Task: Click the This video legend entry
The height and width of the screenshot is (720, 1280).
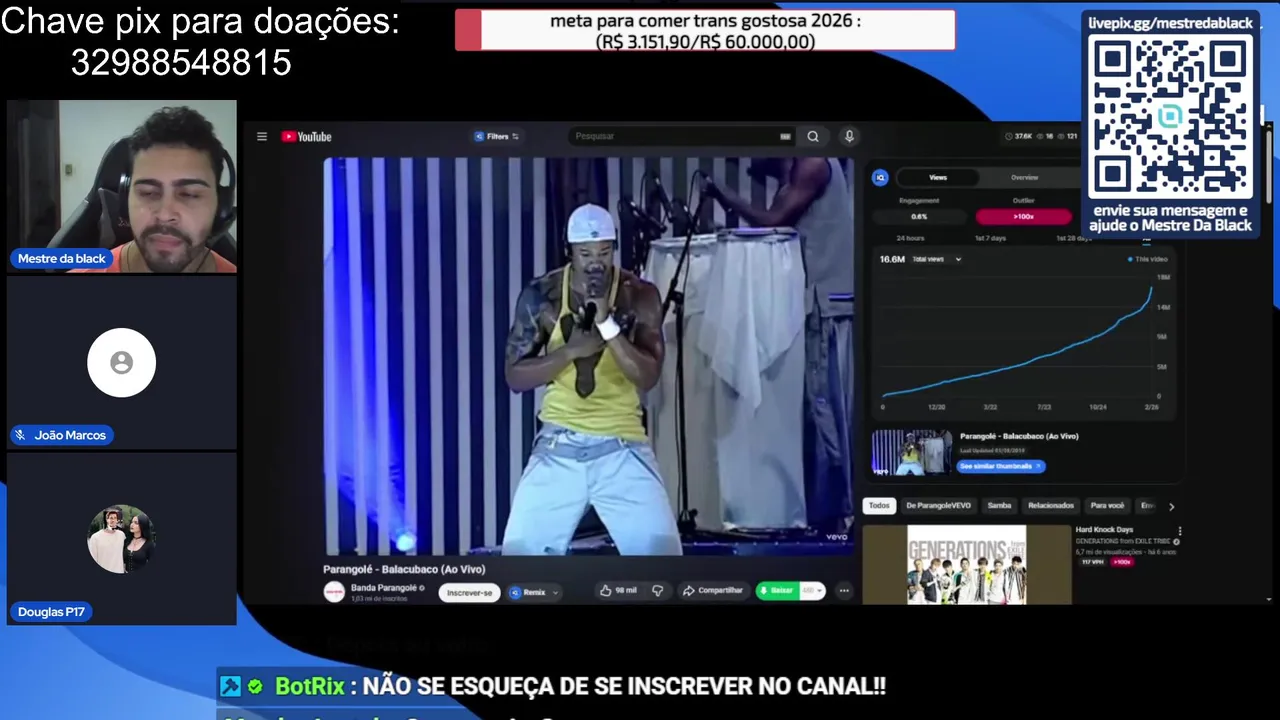Action: point(1147,259)
